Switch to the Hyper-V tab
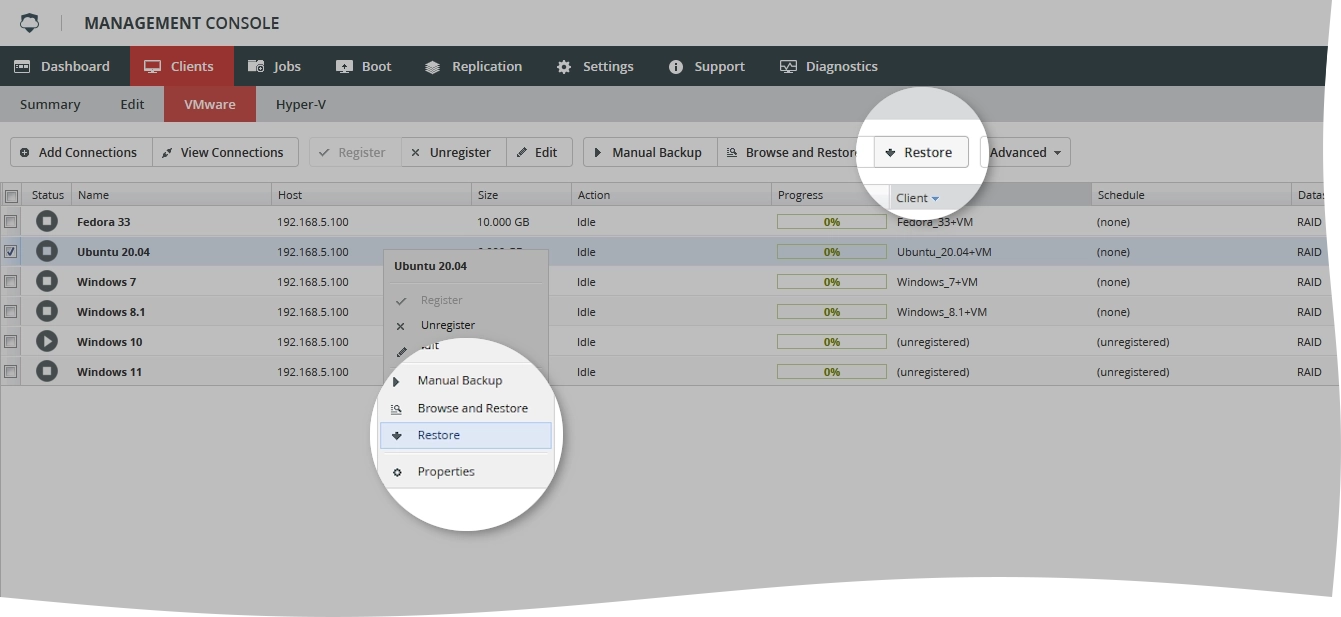This screenshot has width=1341, height=617. [x=301, y=104]
